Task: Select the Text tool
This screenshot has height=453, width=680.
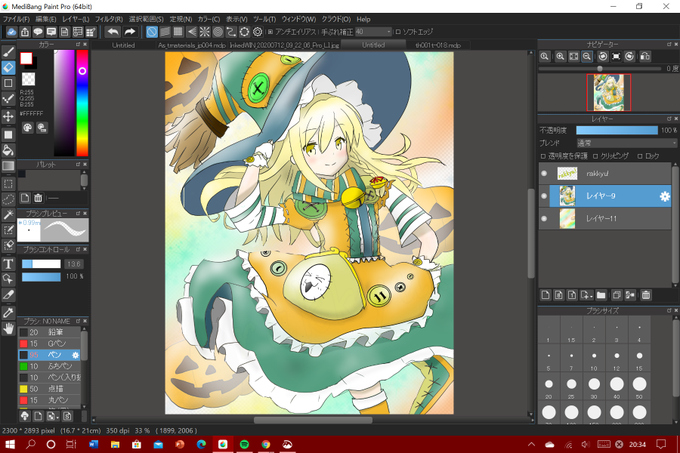Action: coord(8,264)
